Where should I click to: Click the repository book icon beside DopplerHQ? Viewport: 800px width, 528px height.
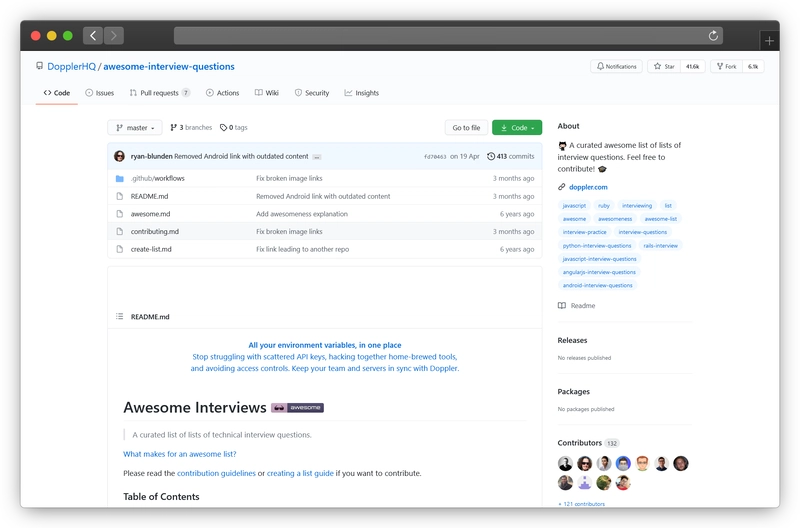(39, 66)
